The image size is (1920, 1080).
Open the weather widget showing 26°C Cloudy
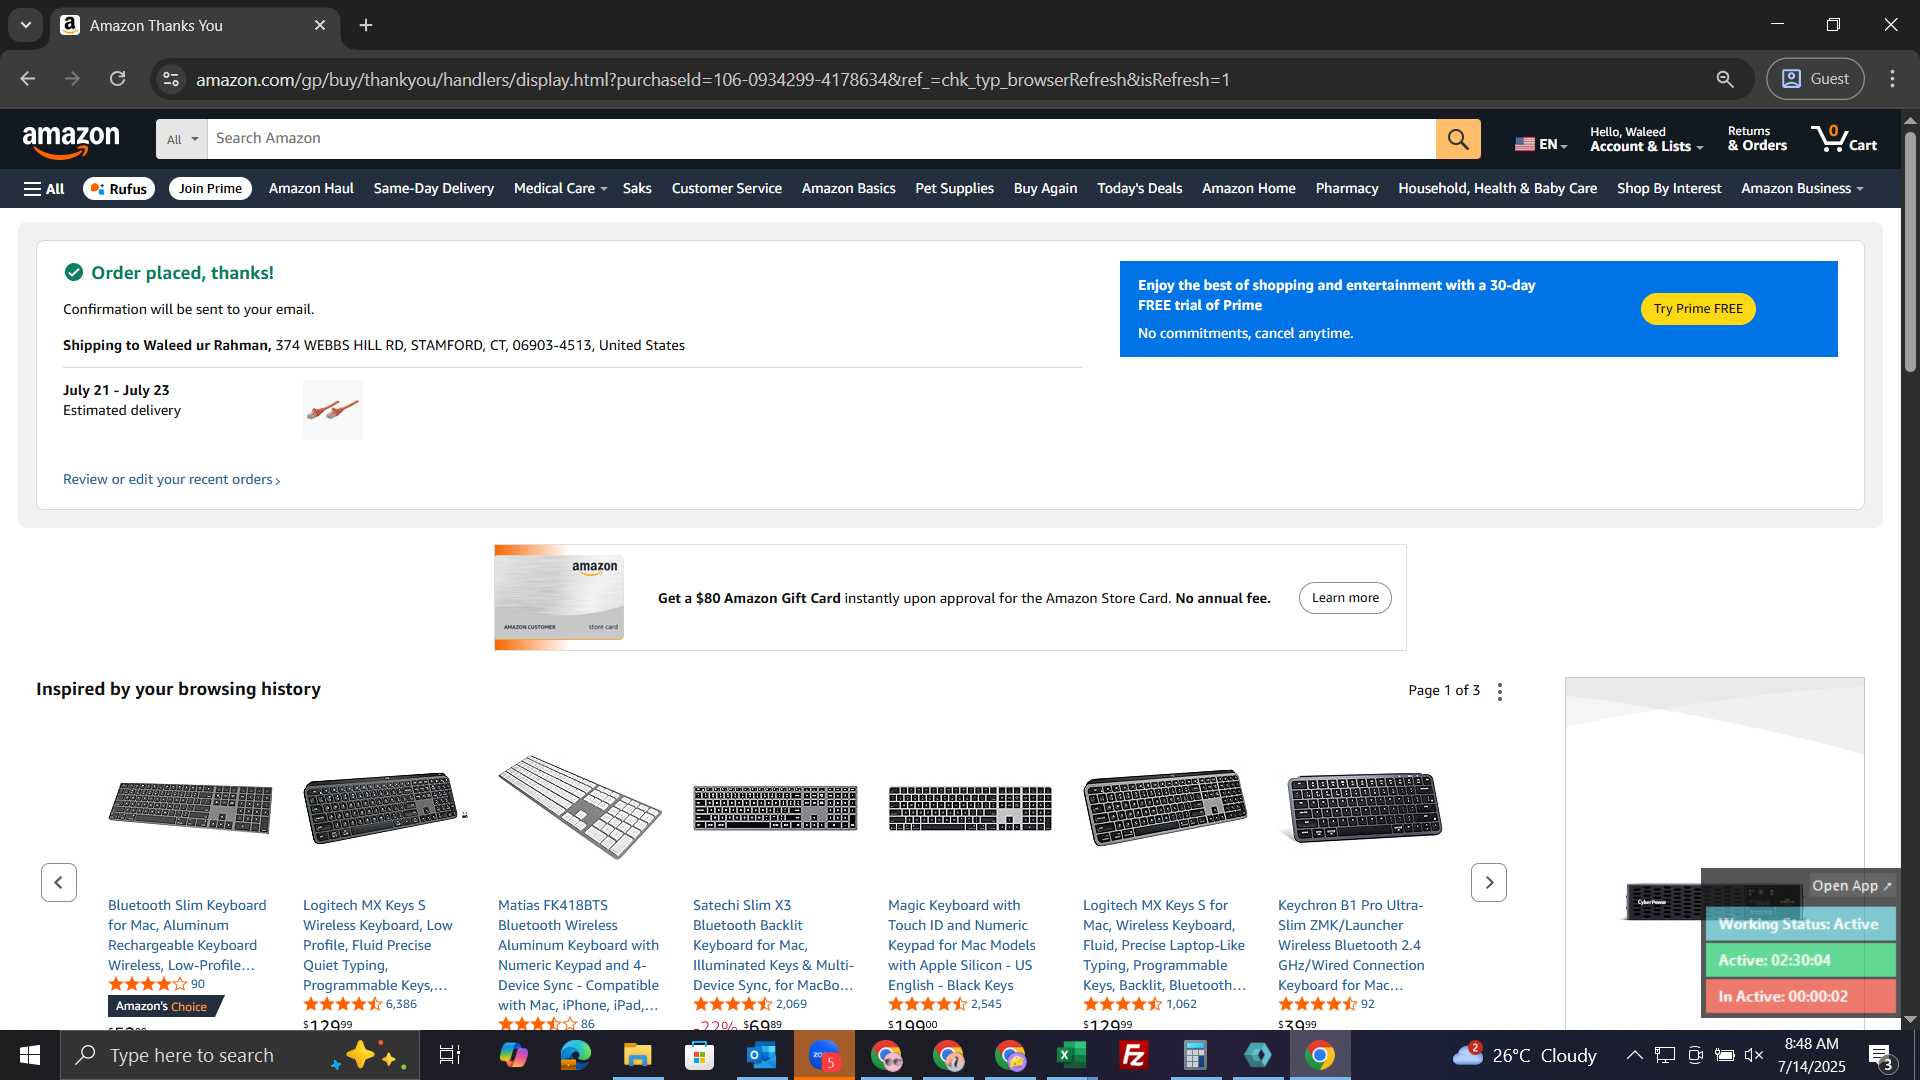pos(1525,1055)
